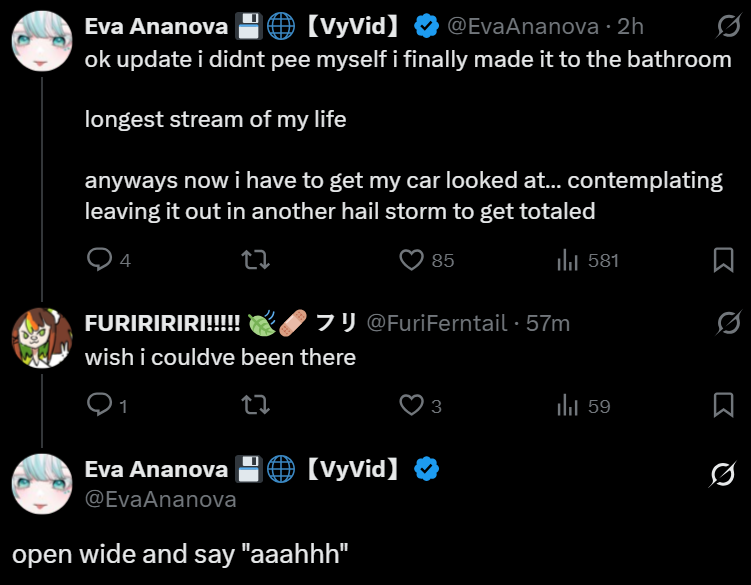This screenshot has height=585, width=751.
Task: Click the FURIRIRIRI!!!!! display name
Action: [x=162, y=323]
